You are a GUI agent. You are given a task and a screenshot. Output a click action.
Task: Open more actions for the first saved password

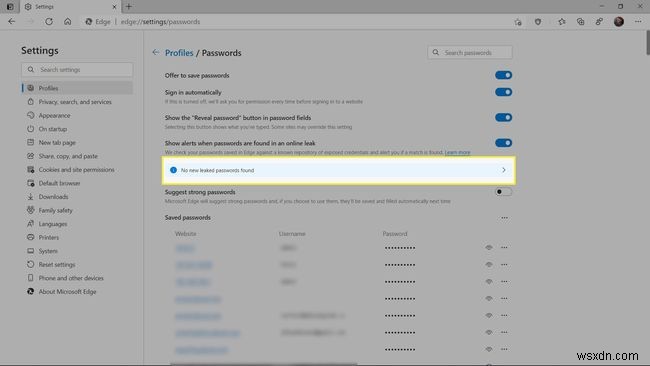coord(504,247)
